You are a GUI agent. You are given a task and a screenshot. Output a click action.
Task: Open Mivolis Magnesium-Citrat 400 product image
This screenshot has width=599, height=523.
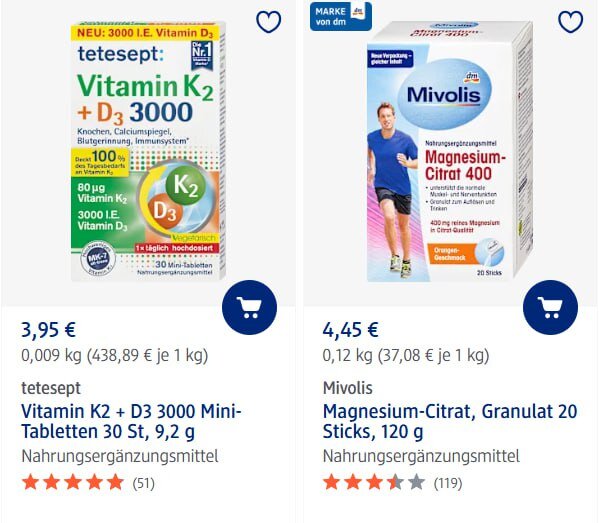(x=450, y=151)
